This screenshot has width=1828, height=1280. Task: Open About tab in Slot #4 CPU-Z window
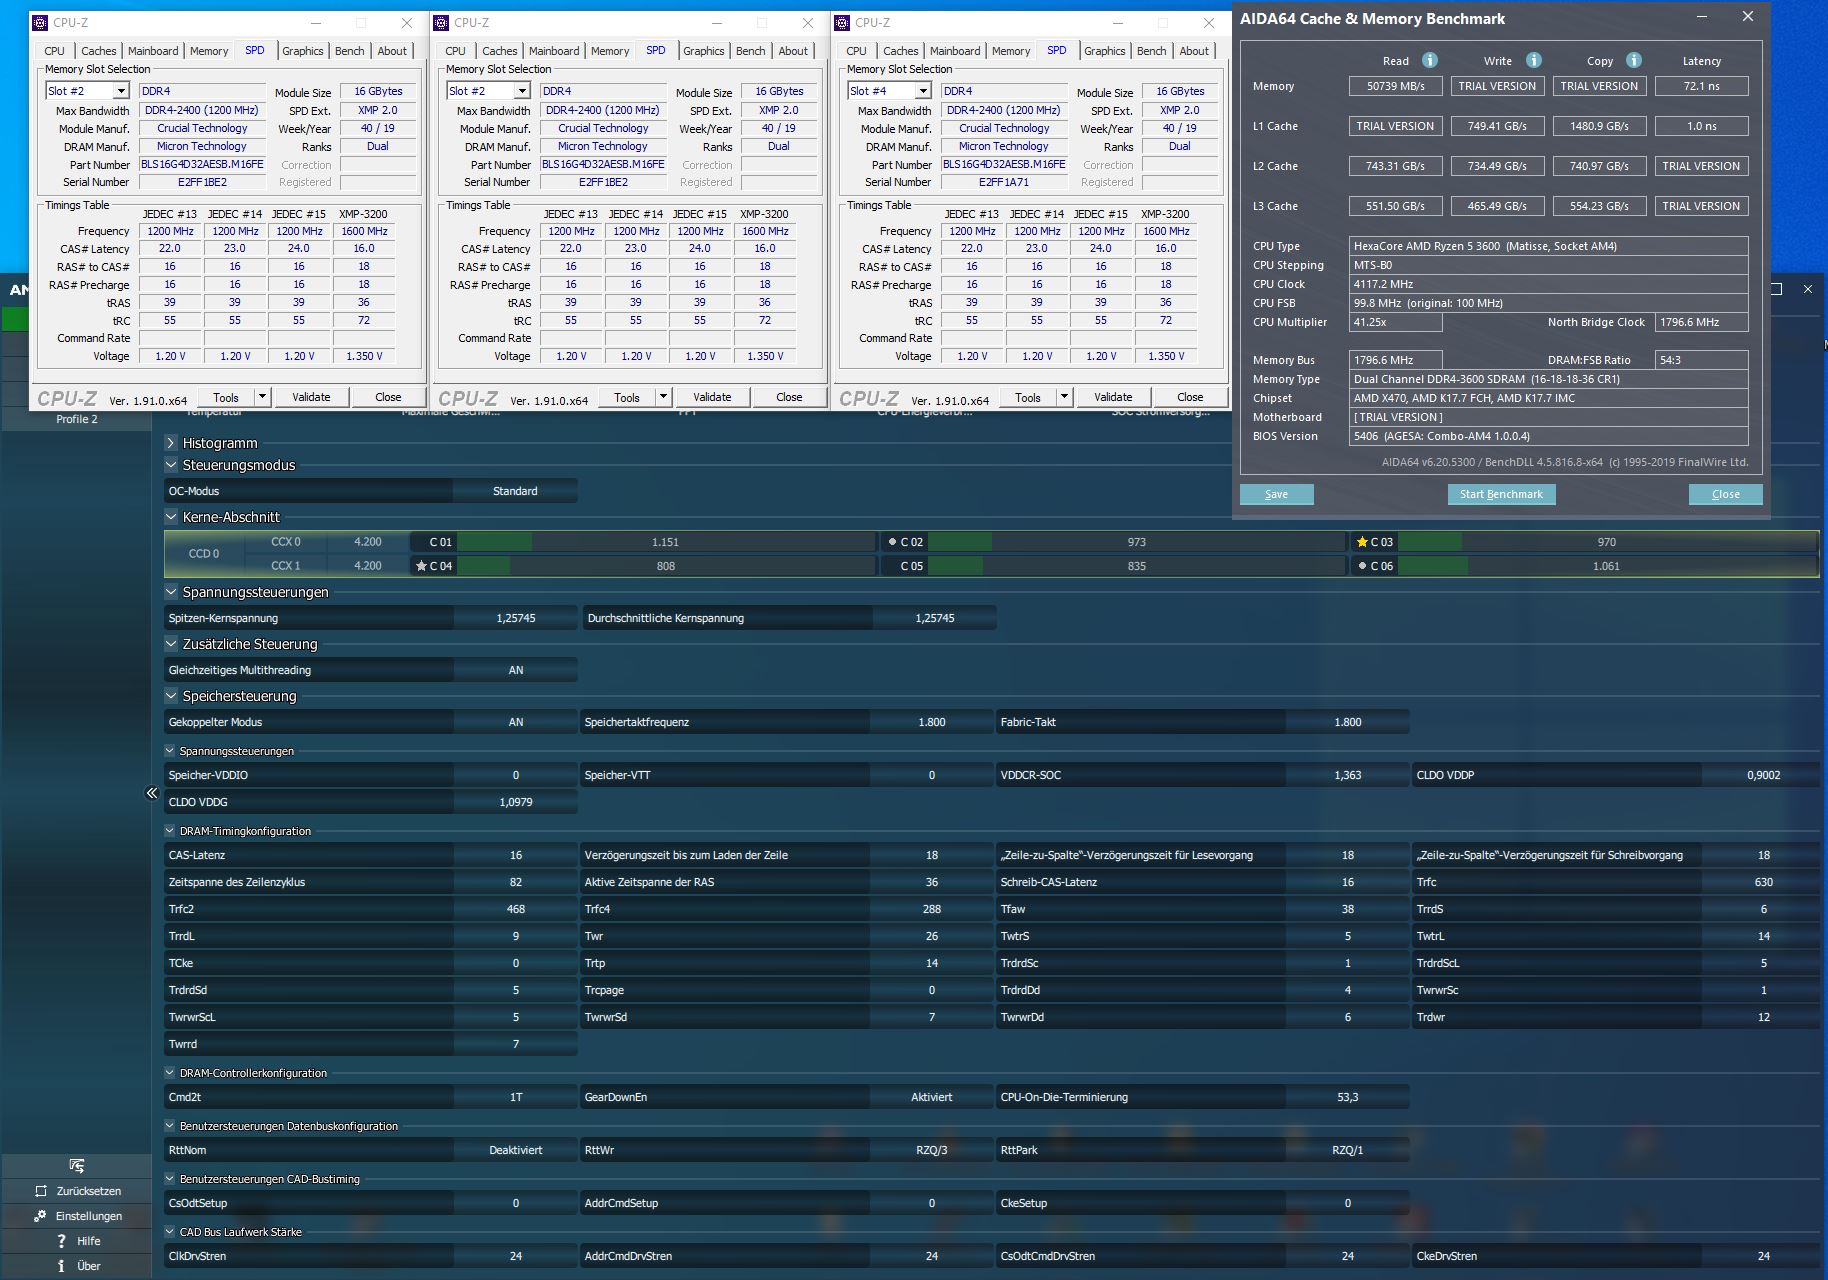[1194, 51]
